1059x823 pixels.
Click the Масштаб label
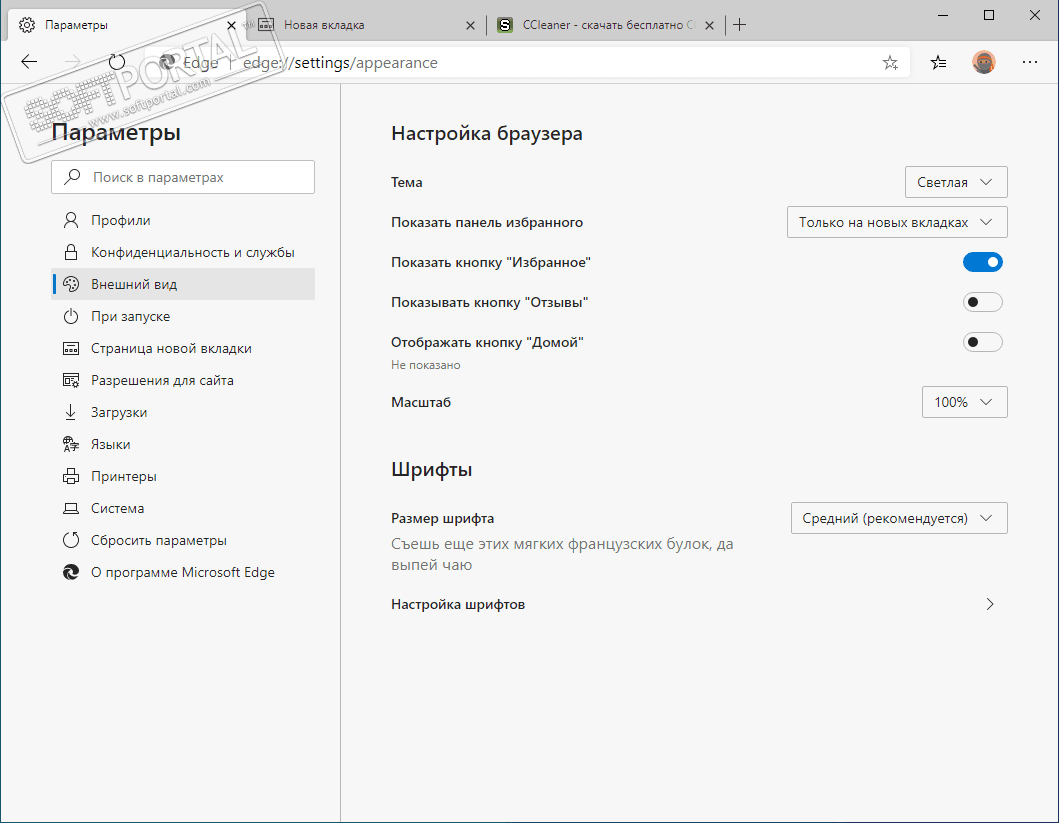click(x=421, y=402)
